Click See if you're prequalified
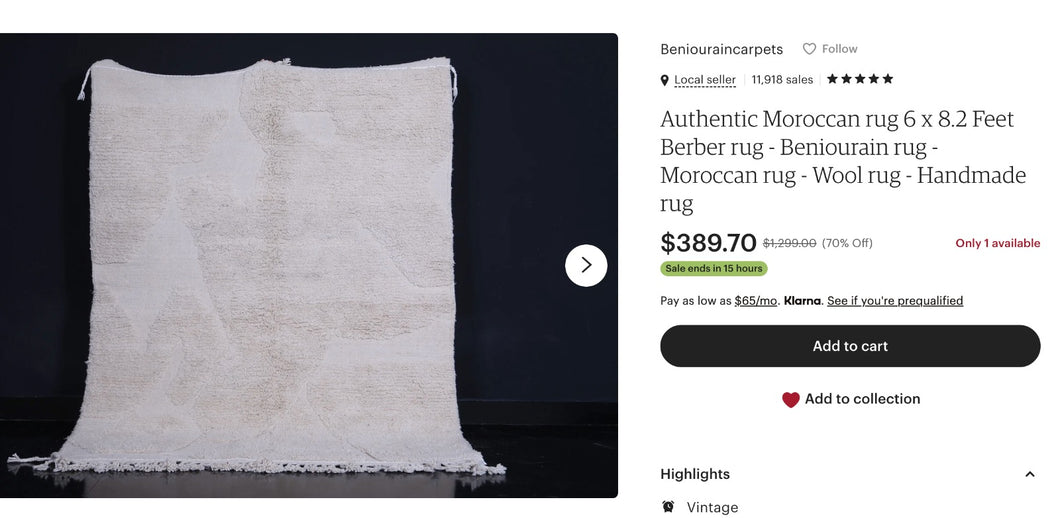The height and width of the screenshot is (518, 1060). tap(895, 301)
